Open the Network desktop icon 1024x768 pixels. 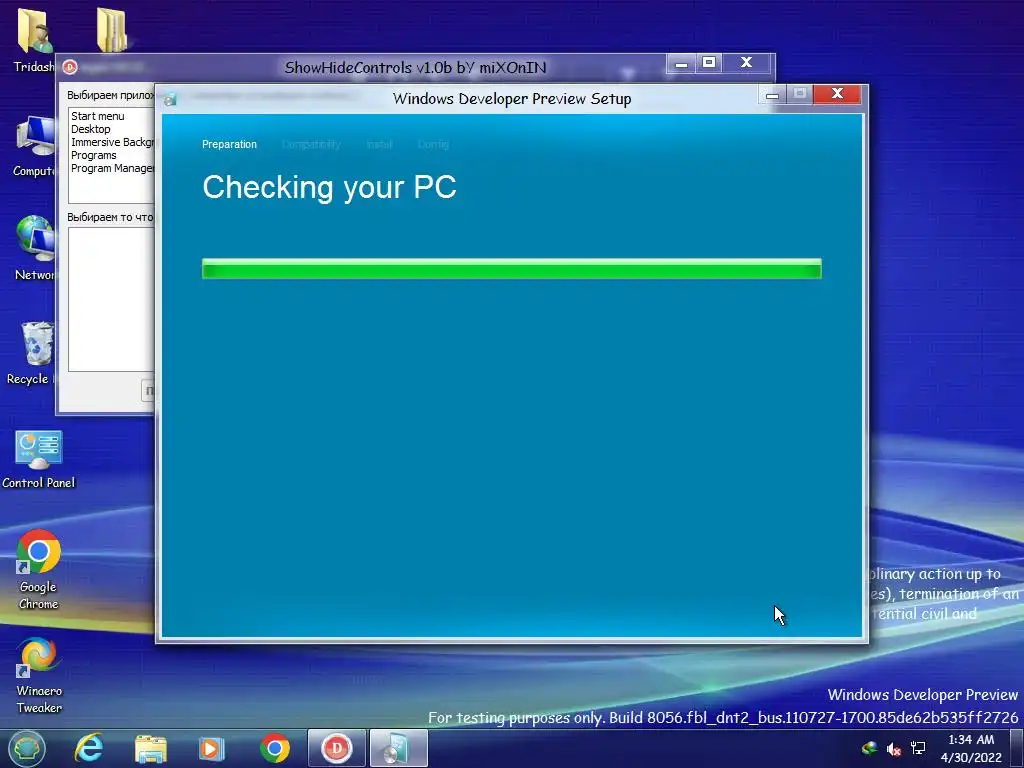(34, 247)
